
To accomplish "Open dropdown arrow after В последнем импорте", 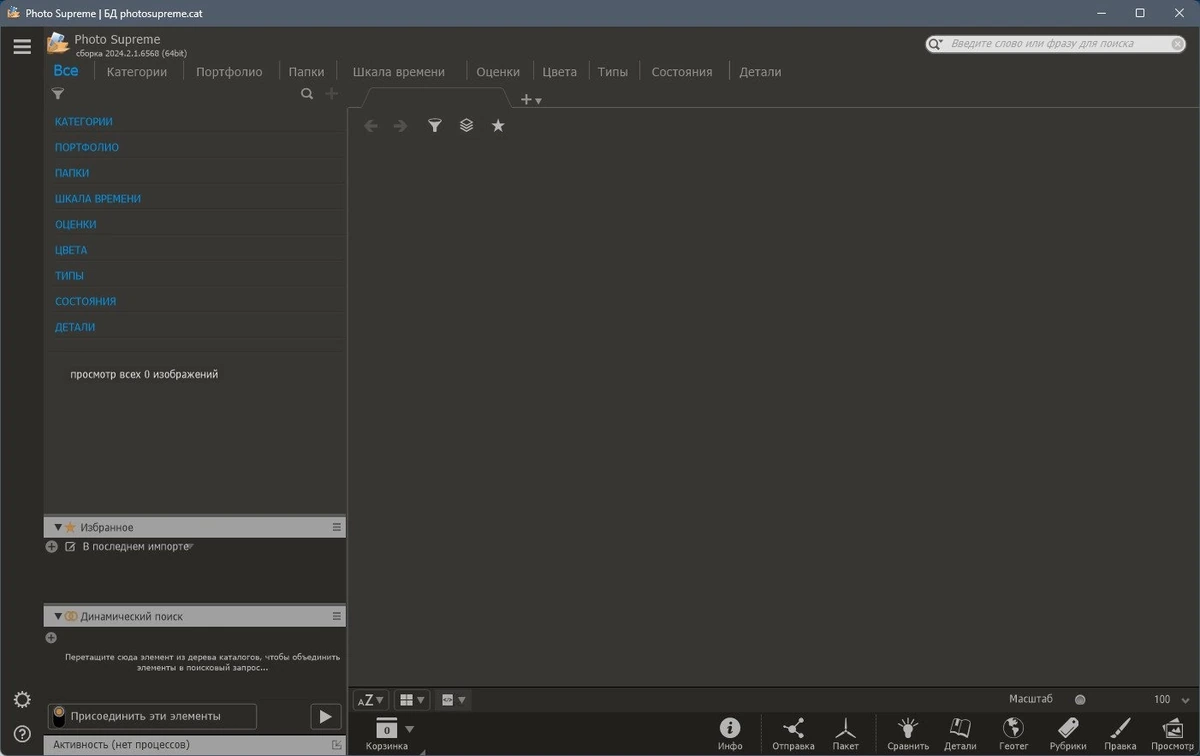I will coord(190,547).
